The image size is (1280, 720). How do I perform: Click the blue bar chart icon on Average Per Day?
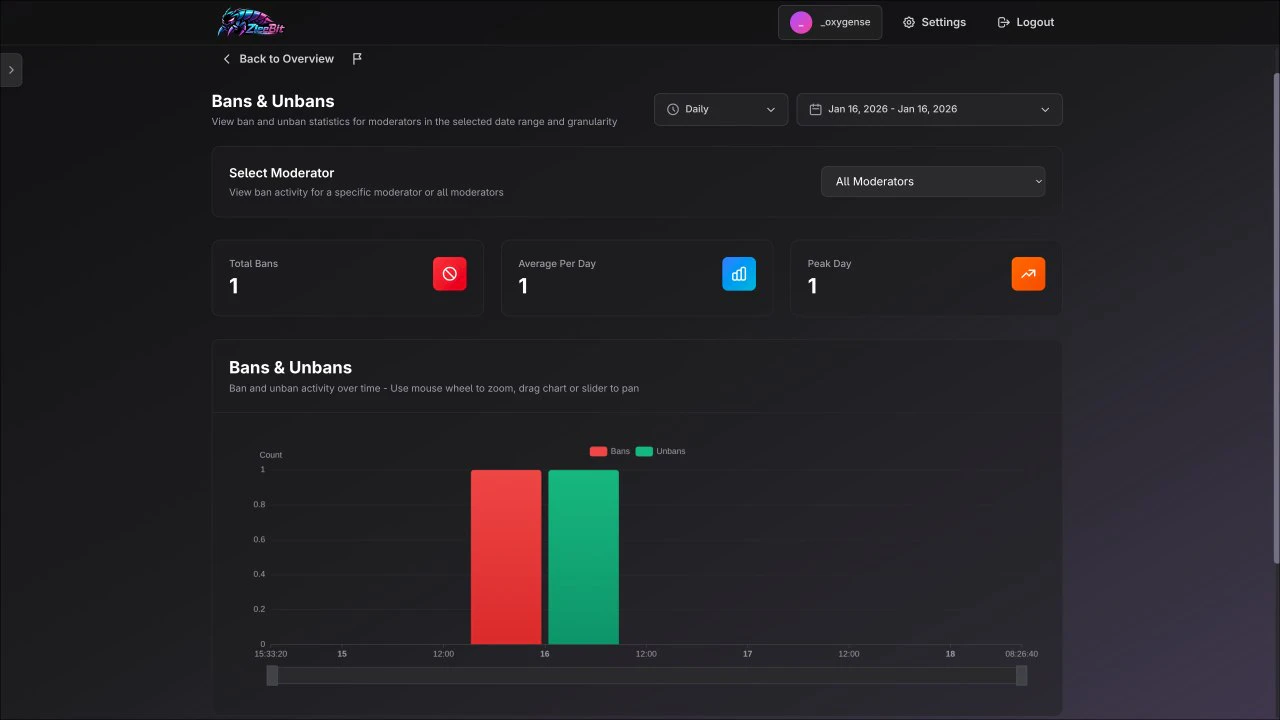738,273
